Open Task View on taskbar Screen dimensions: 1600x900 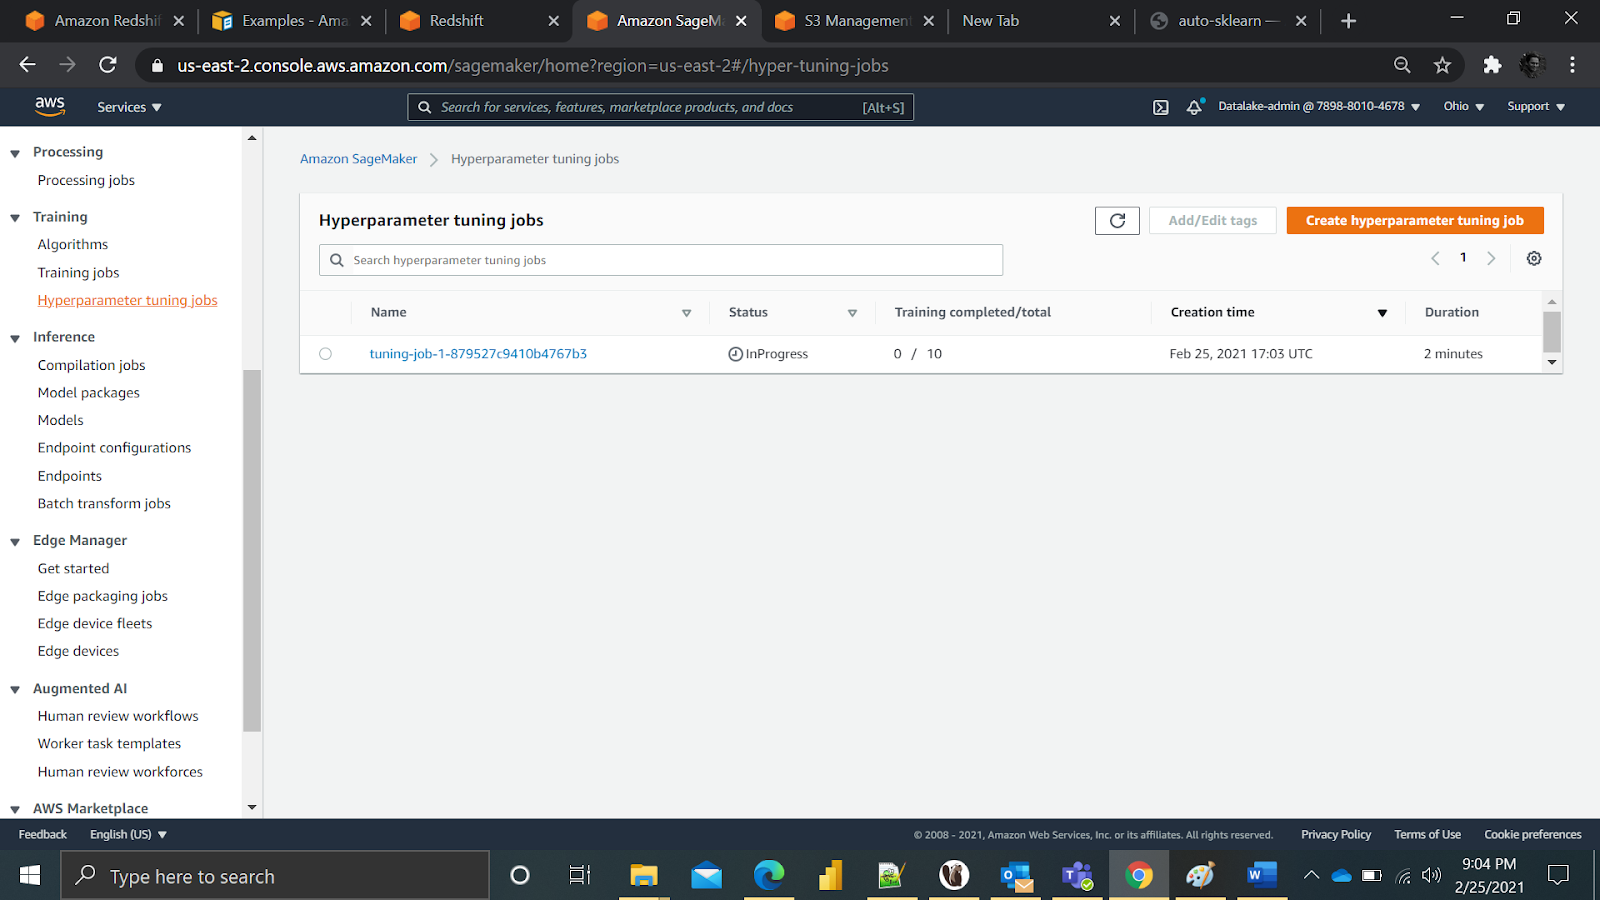tap(580, 876)
